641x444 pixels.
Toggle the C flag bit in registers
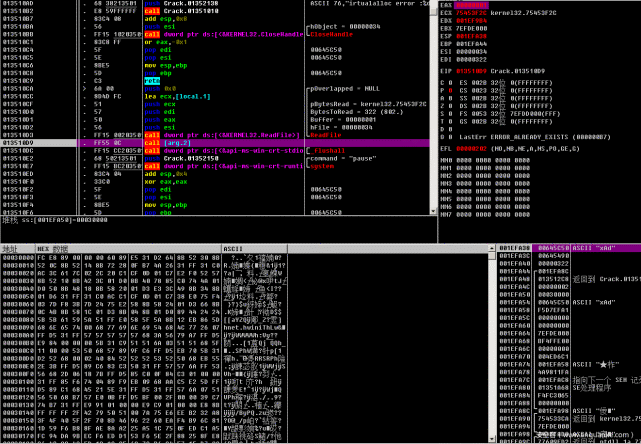(x=450, y=83)
